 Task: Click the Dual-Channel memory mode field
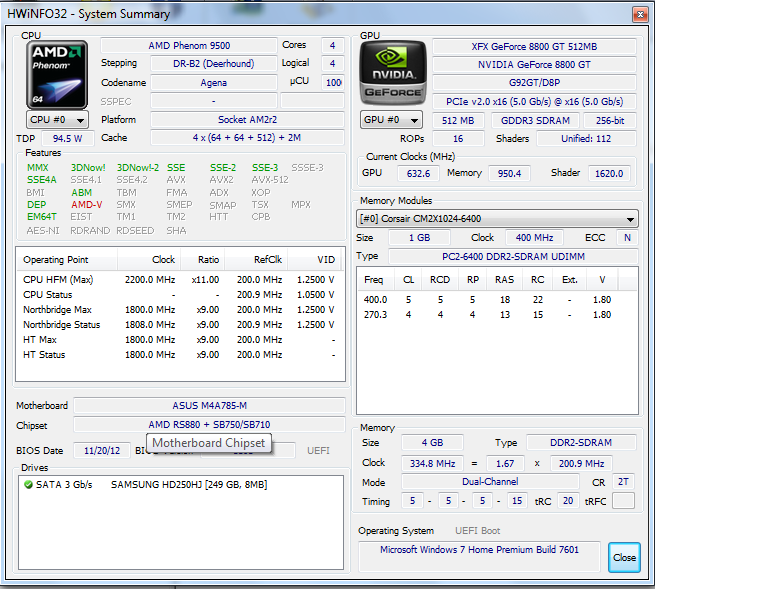(x=490, y=482)
